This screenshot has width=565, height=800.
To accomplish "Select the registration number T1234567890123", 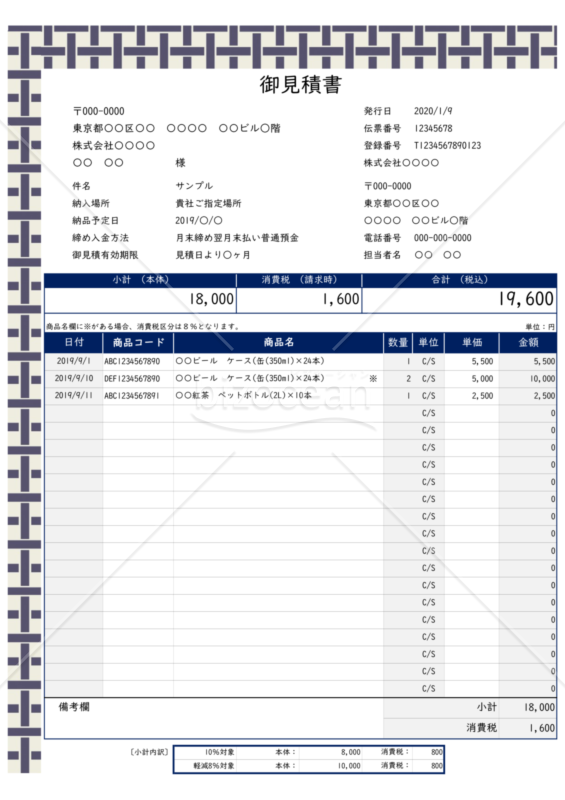I will coord(448,145).
